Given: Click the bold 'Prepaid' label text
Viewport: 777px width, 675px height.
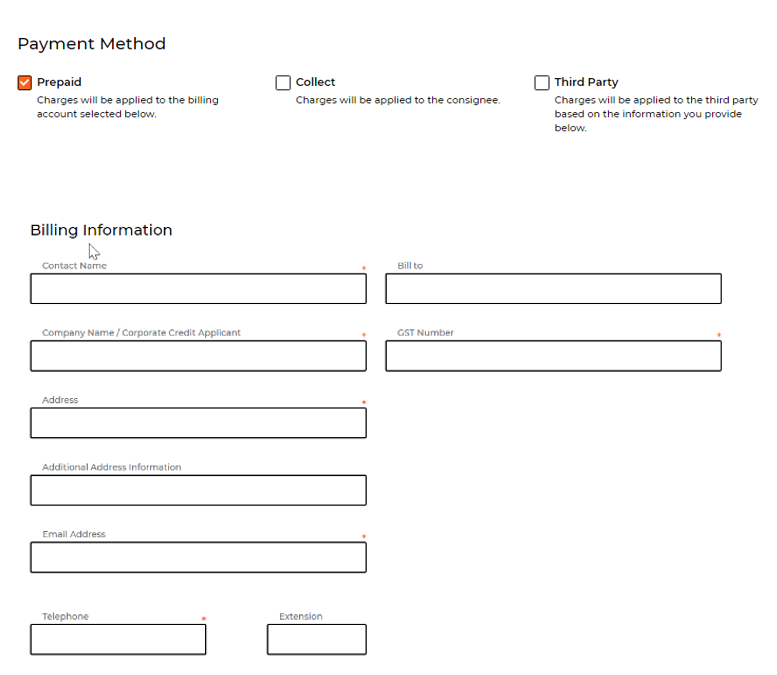Looking at the screenshot, I should pyautogui.click(x=59, y=82).
